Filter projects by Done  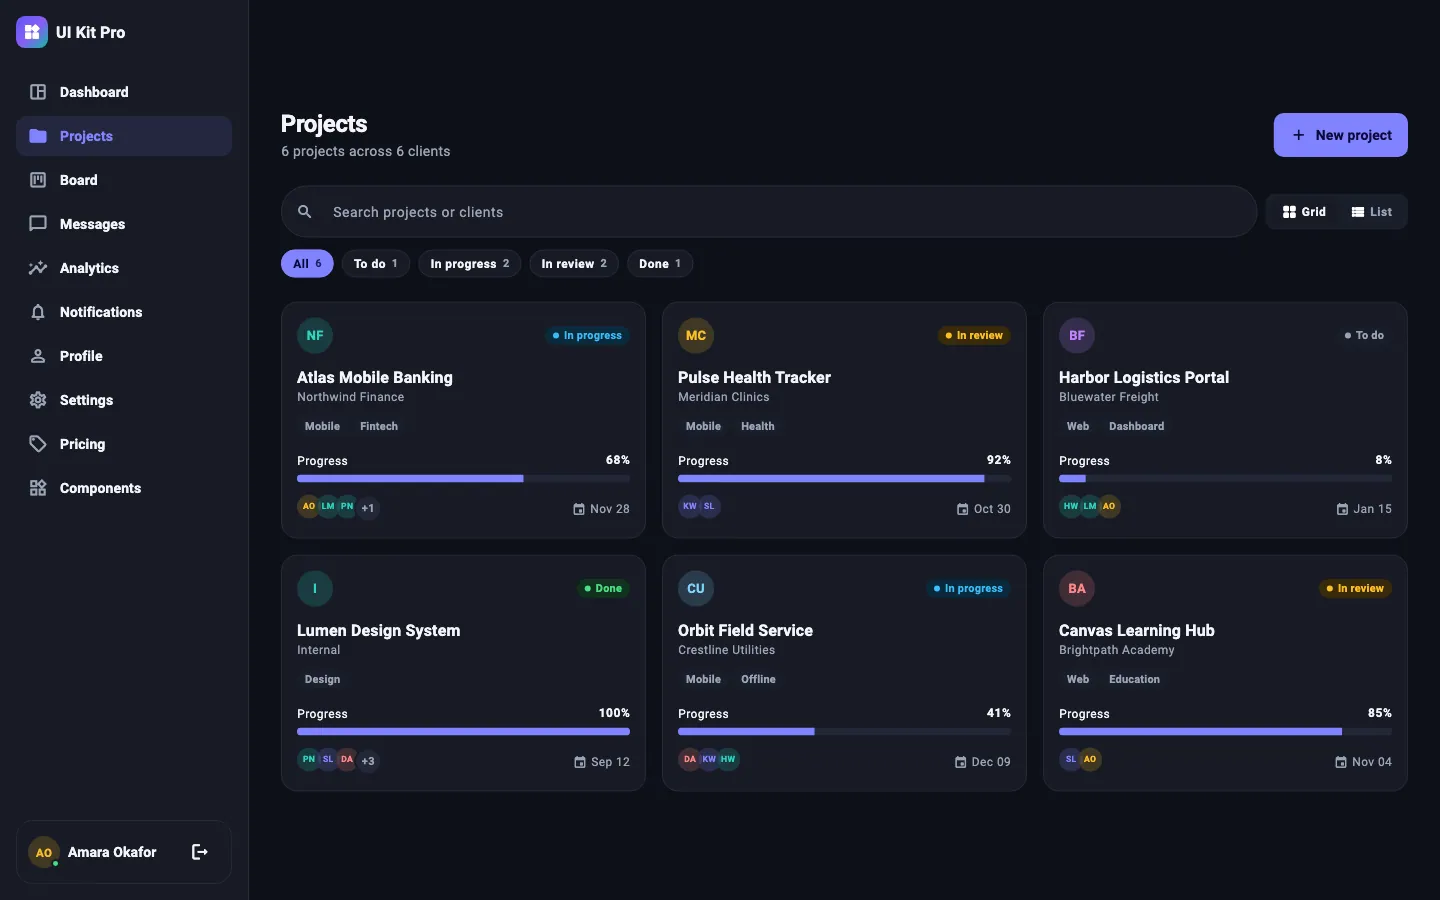(660, 264)
